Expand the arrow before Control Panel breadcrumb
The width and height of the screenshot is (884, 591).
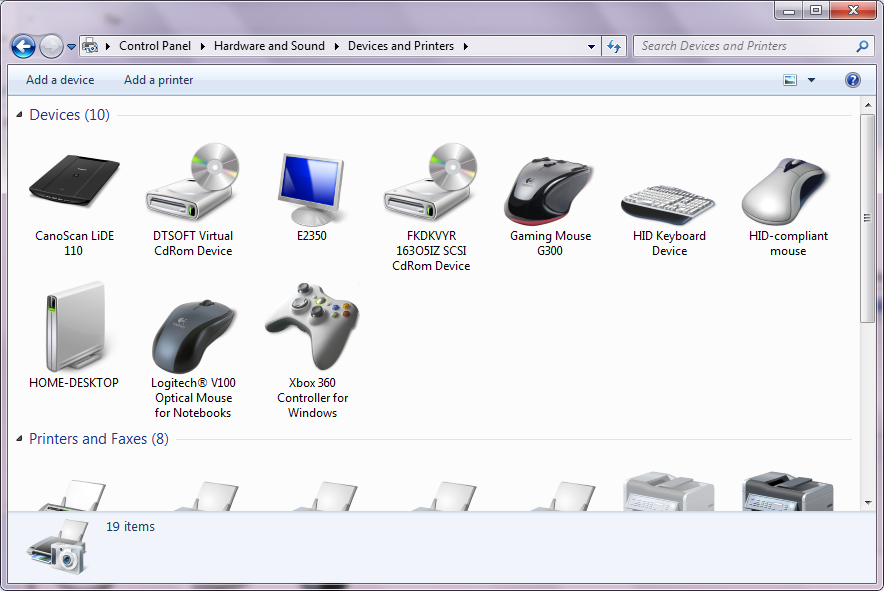tap(108, 46)
